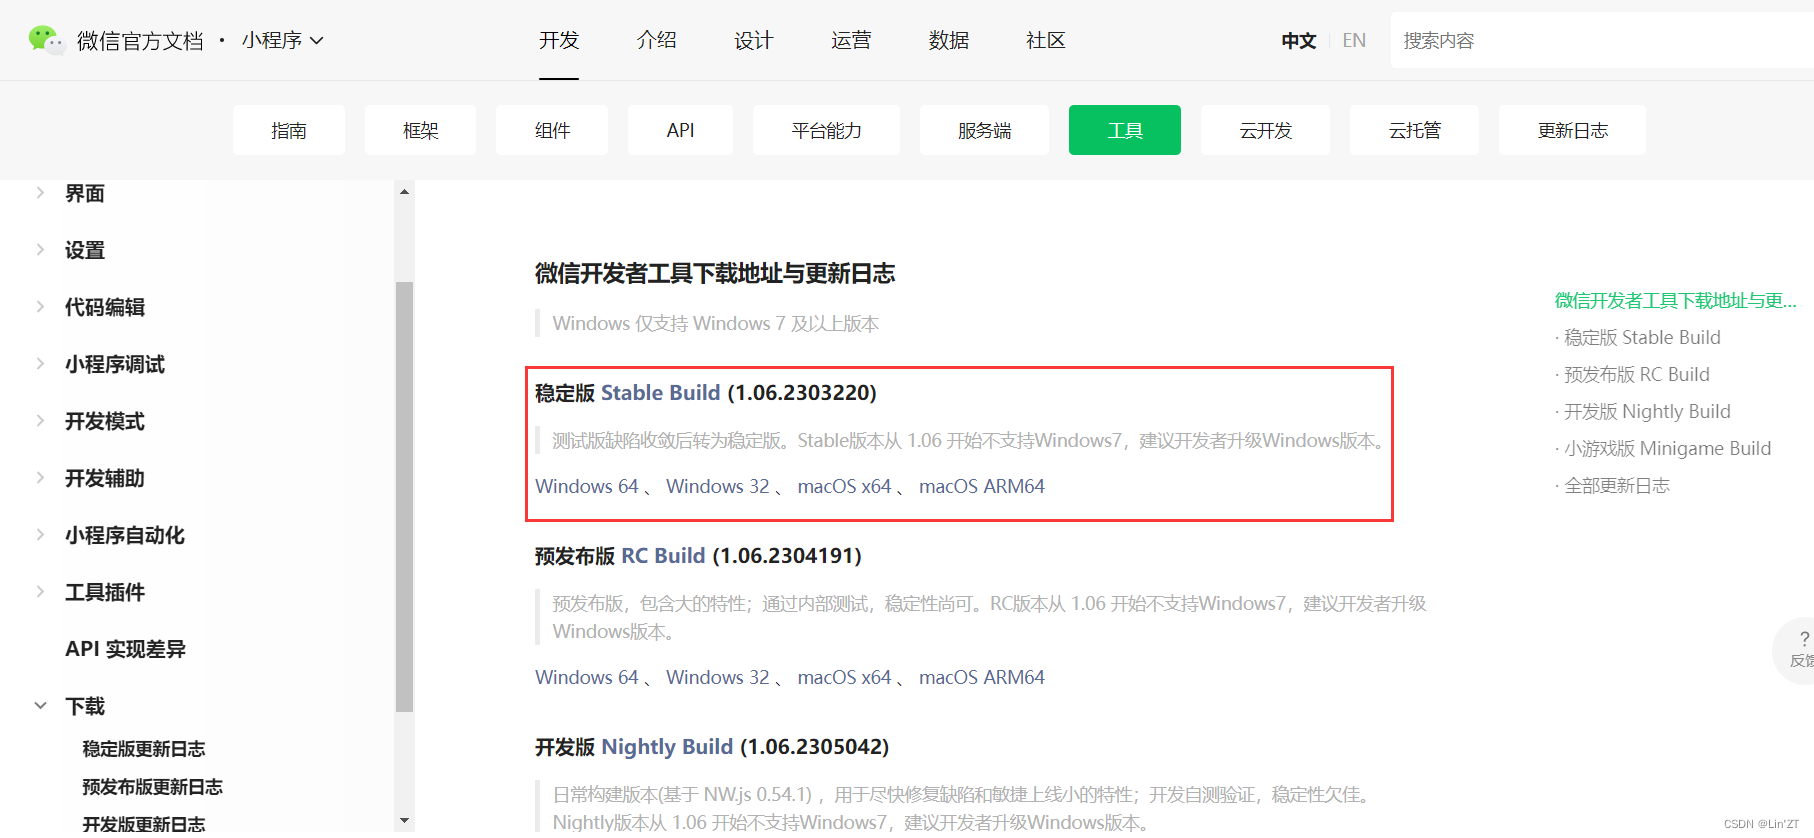Screen dimensions: 1814x838
Task: Download RC Build macOS ARM64
Action: point(982,677)
